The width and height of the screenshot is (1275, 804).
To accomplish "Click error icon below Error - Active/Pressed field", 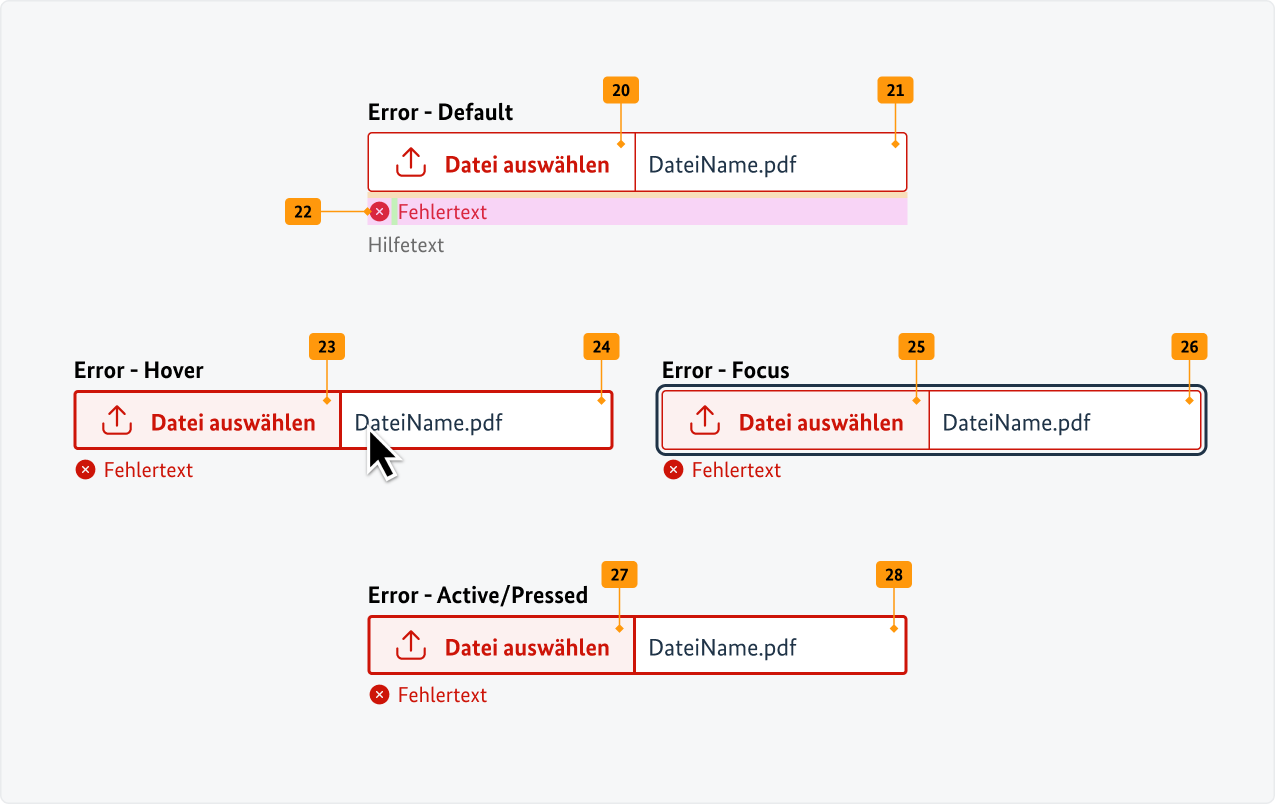I will click(x=379, y=695).
